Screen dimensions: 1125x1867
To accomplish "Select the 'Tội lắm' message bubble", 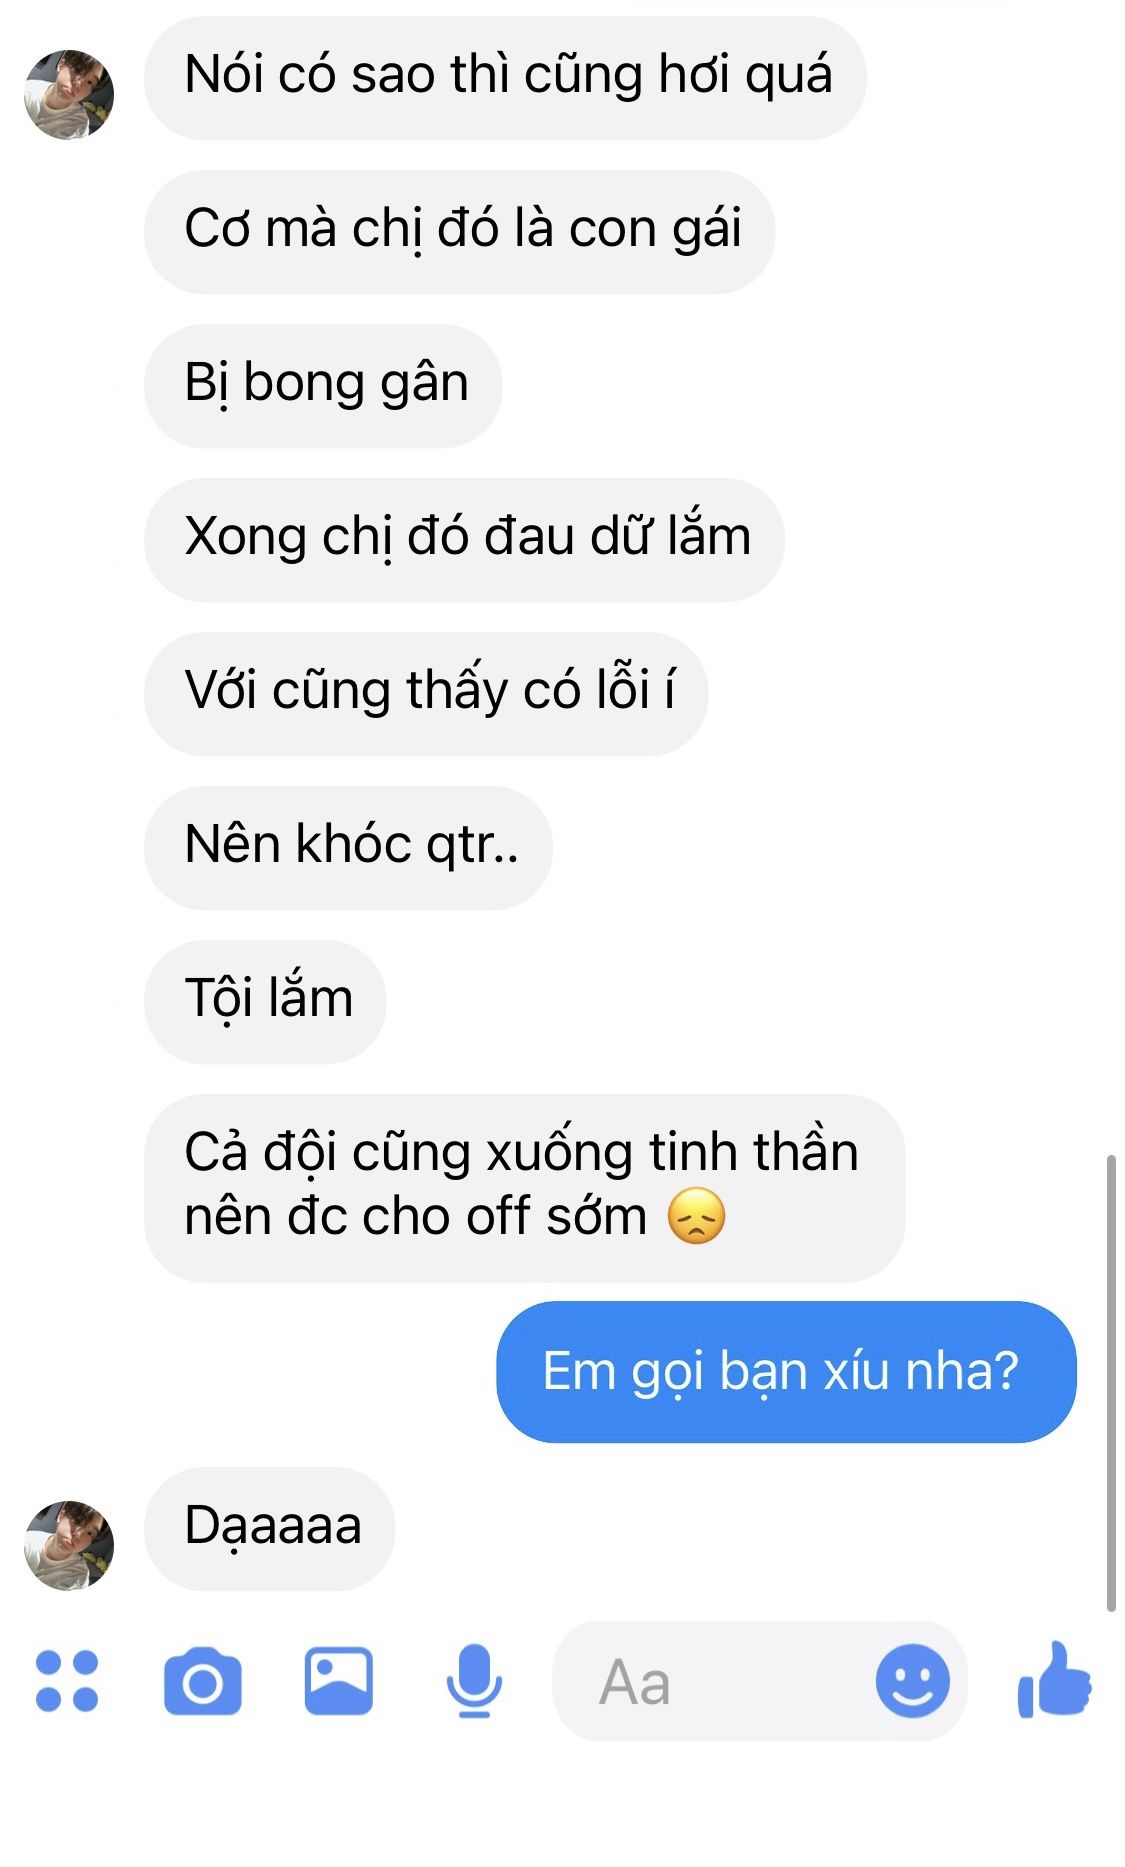I will pyautogui.click(x=265, y=1001).
